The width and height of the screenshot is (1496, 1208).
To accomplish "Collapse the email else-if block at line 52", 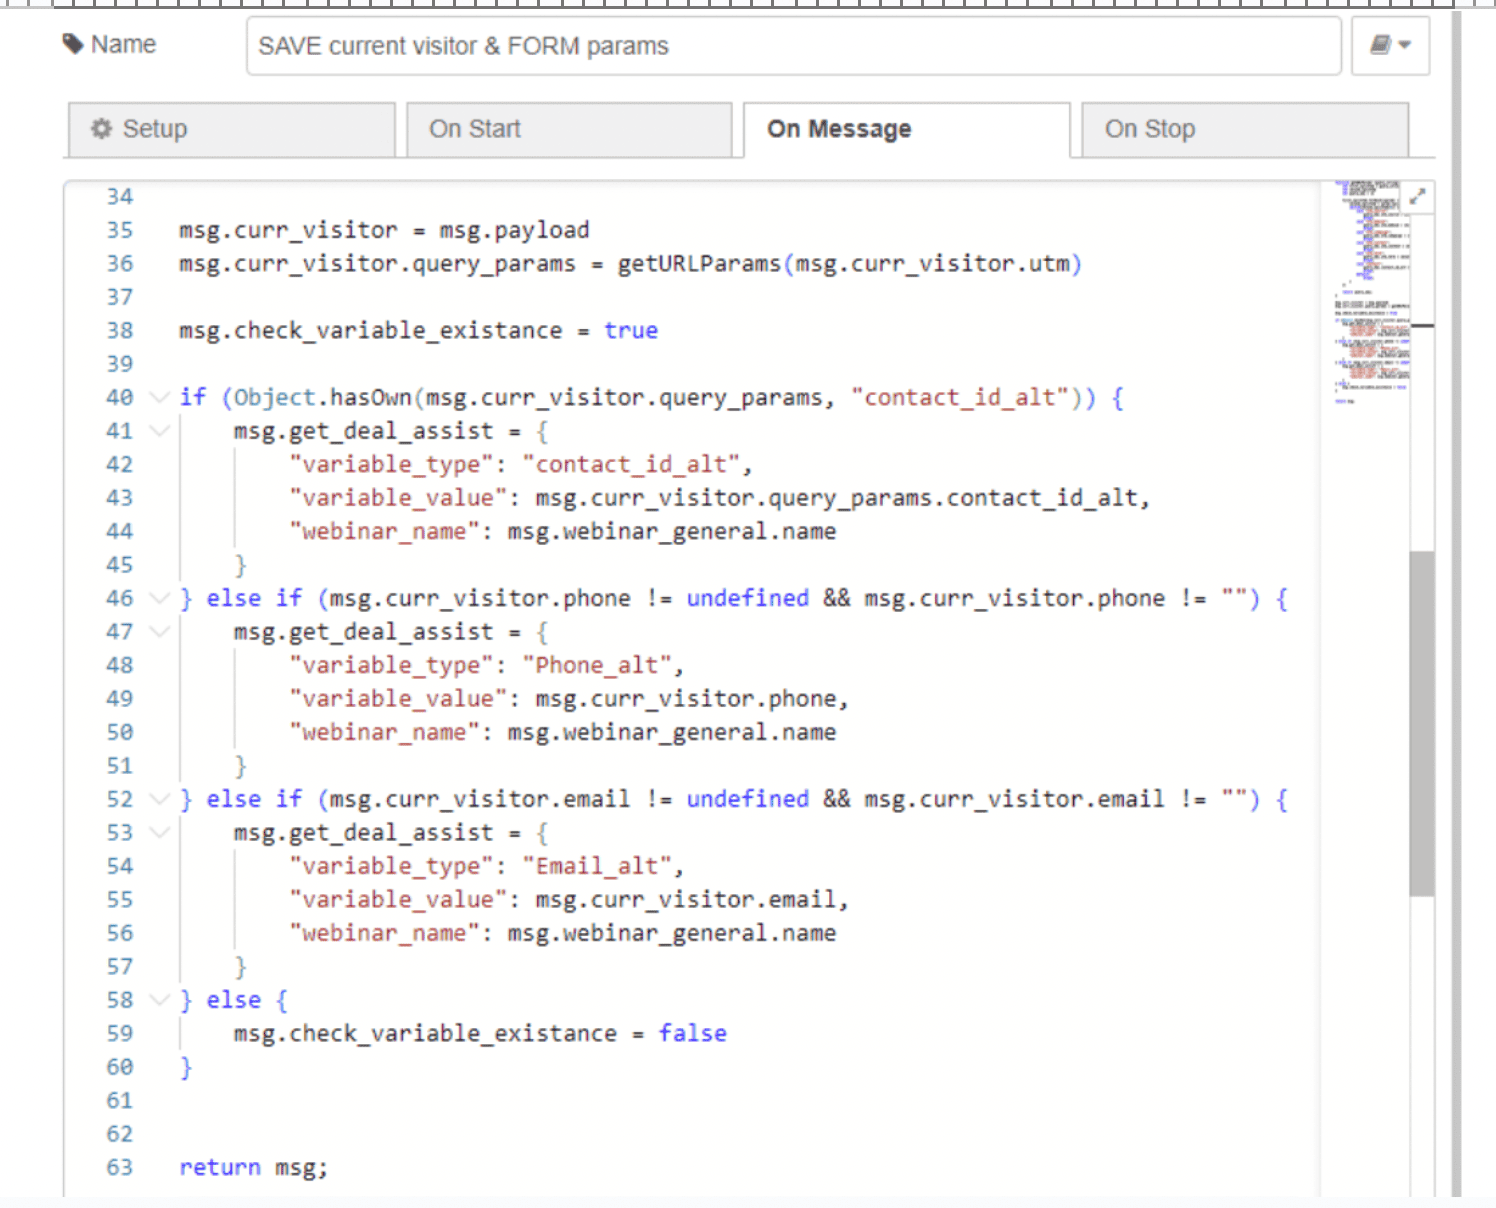I will coord(159,800).
